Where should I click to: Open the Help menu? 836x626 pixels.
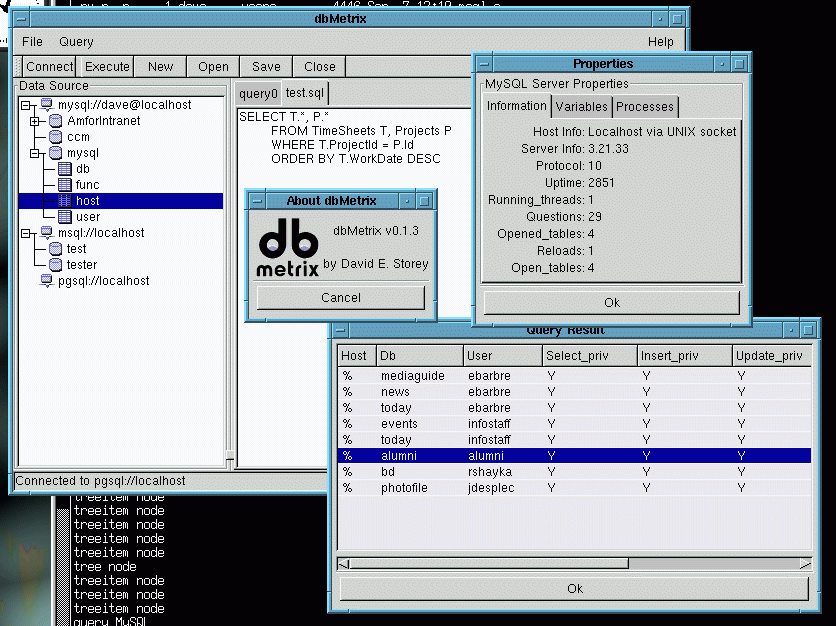click(661, 42)
